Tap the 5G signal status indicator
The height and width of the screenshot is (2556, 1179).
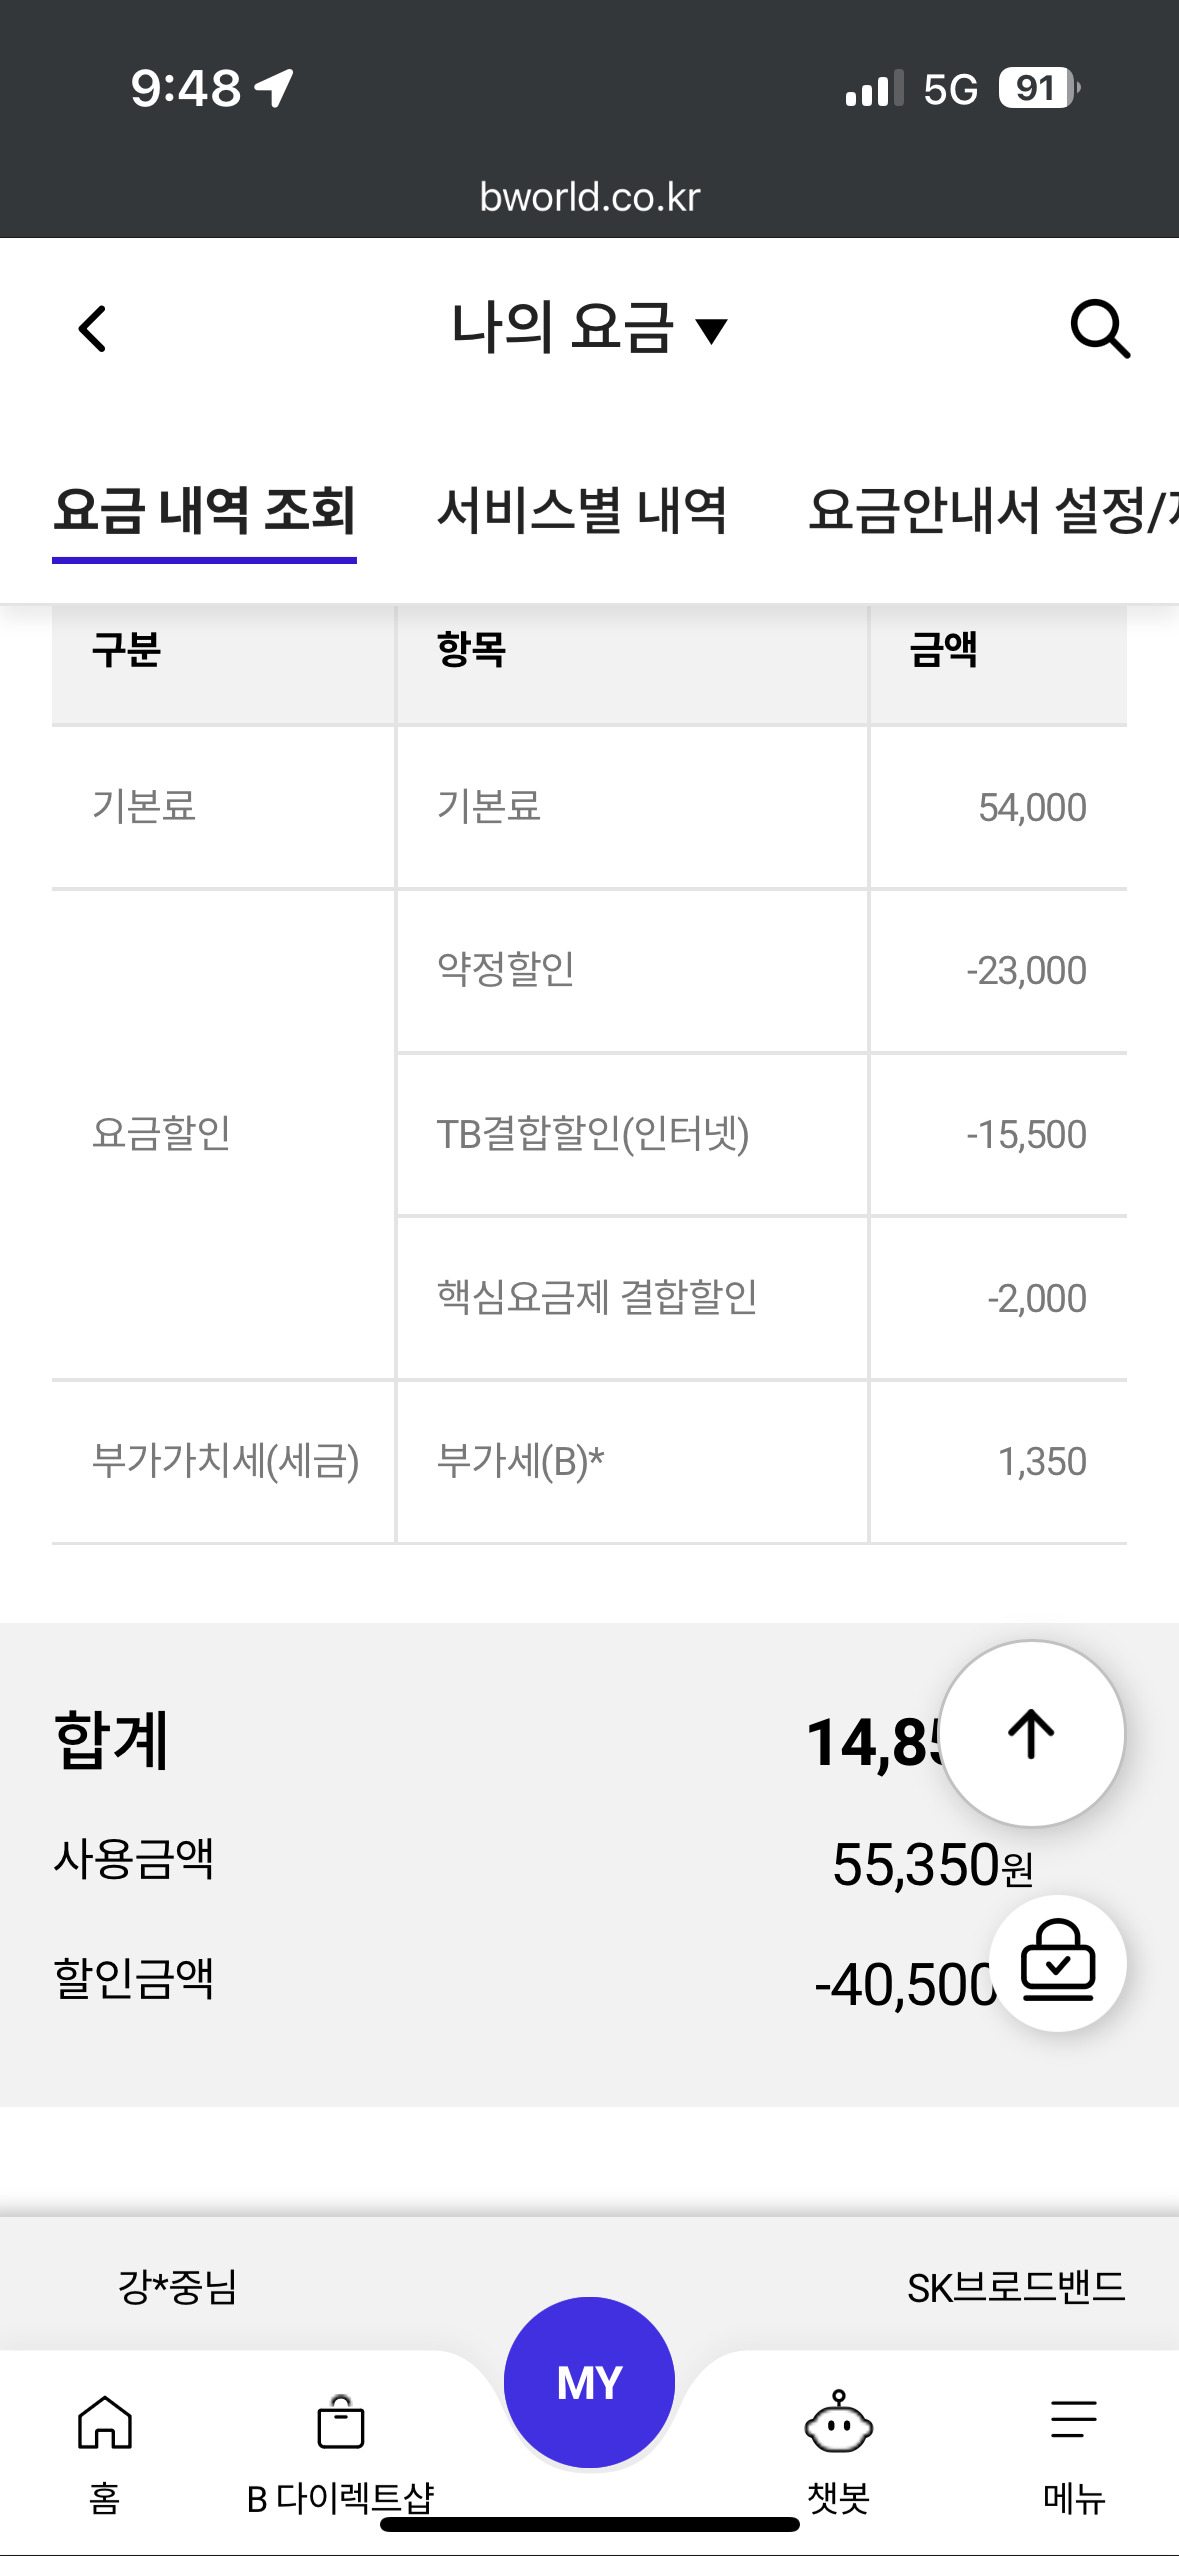[949, 90]
